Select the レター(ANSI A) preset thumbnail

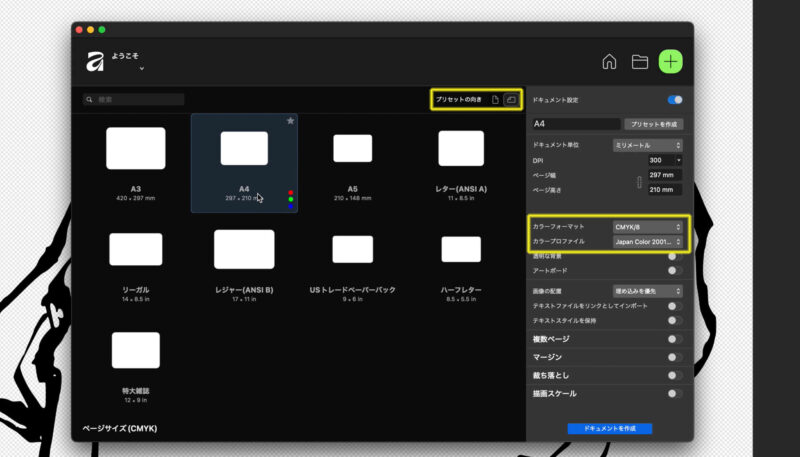click(461, 148)
